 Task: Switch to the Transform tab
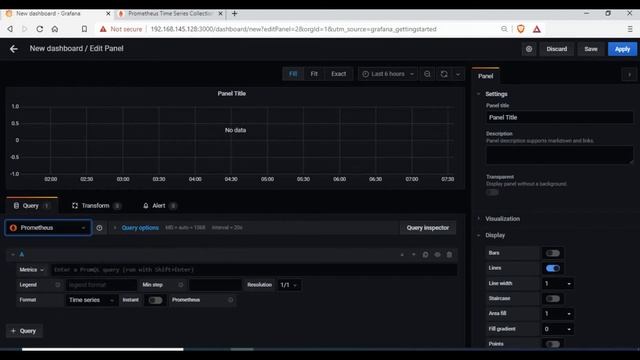tap(96, 206)
